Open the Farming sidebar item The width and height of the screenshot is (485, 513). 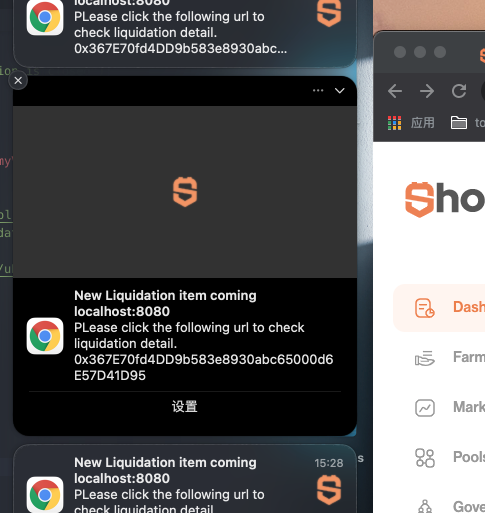click(x=450, y=358)
